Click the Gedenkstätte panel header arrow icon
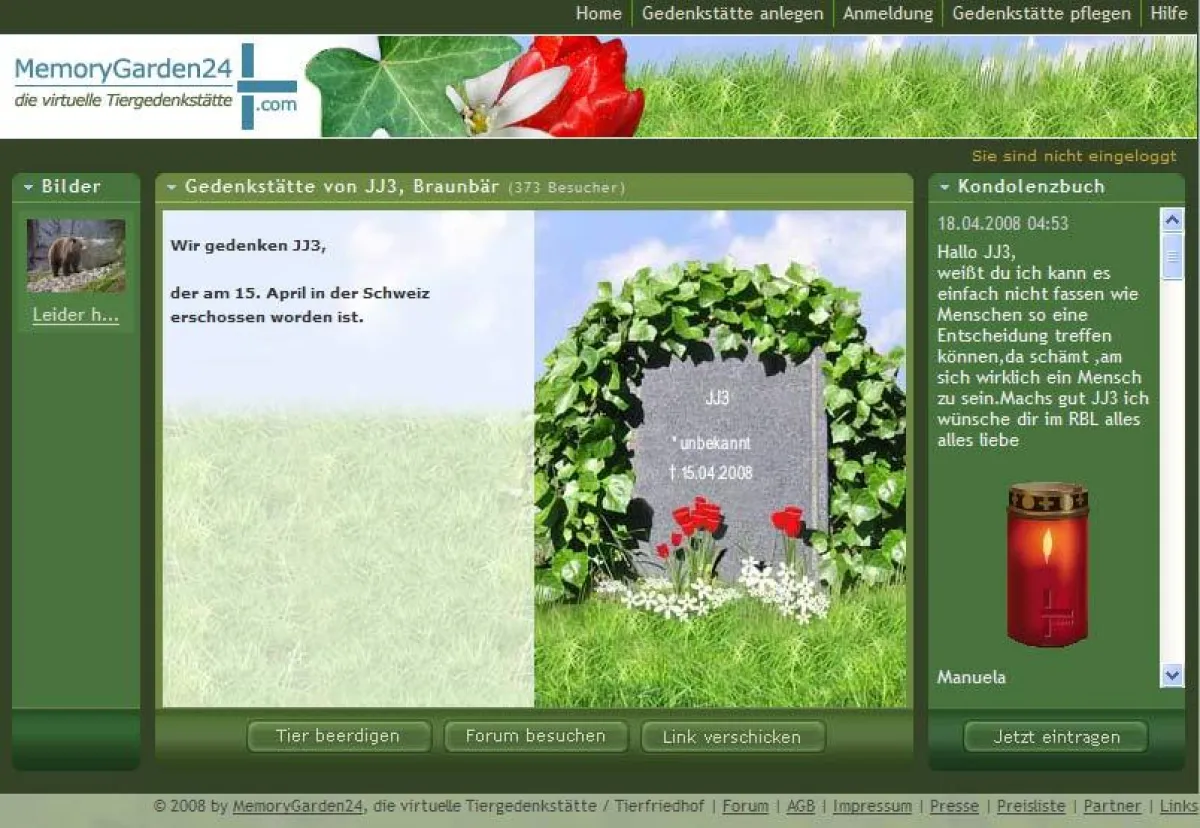1200x828 pixels. tap(173, 186)
